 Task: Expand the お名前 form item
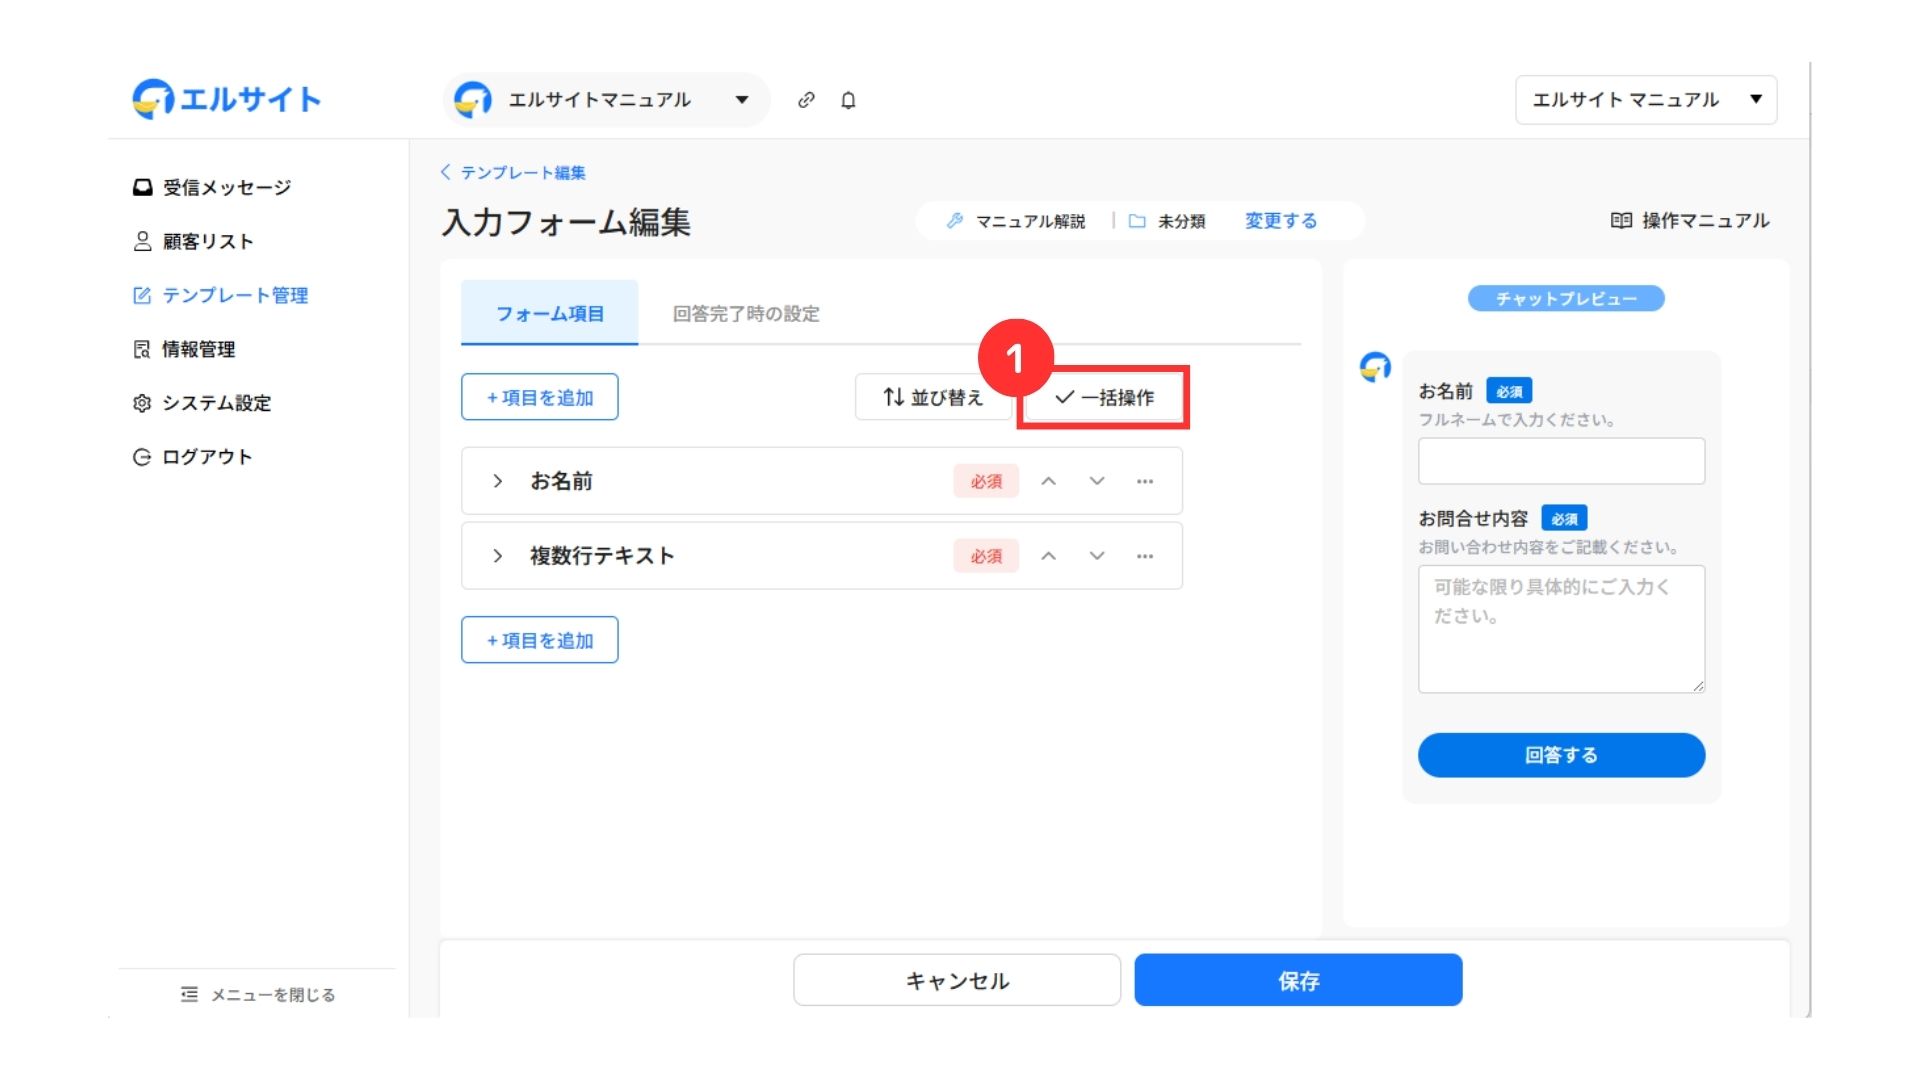pyautogui.click(x=497, y=481)
